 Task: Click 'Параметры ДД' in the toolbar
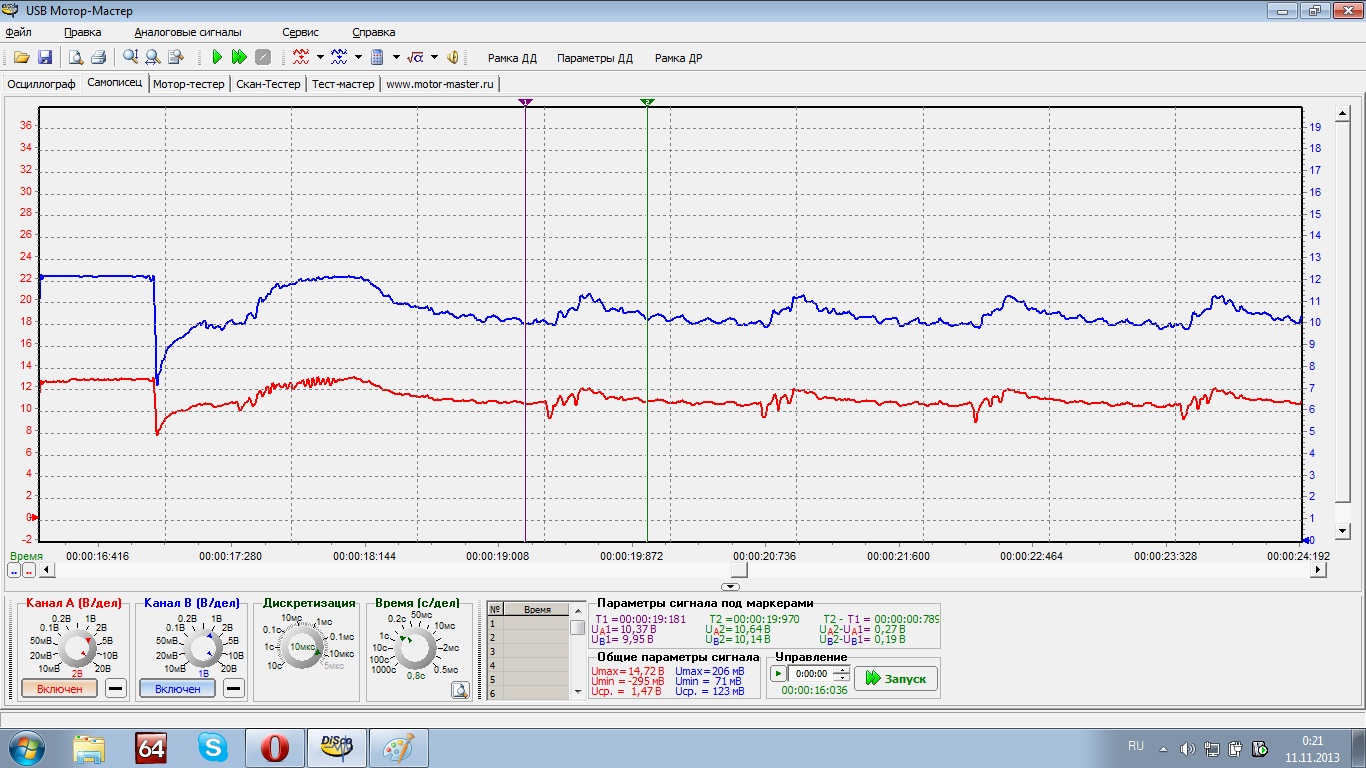595,58
